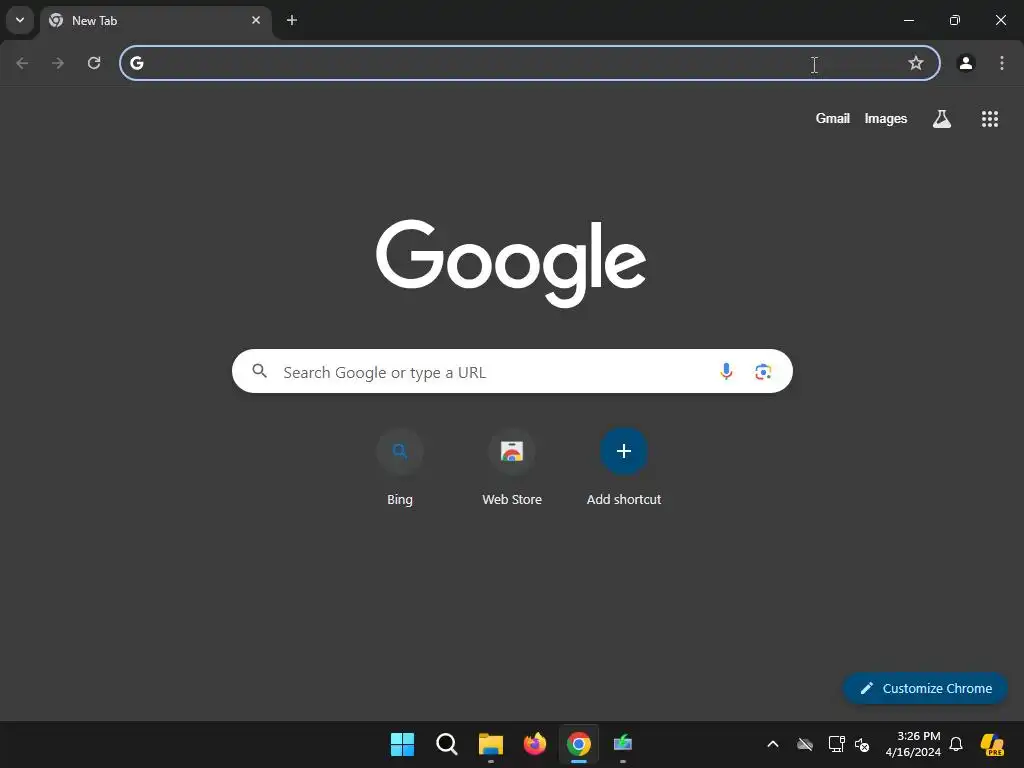Bookmark this tab with the star
Image resolution: width=1024 pixels, height=768 pixels.
point(916,63)
